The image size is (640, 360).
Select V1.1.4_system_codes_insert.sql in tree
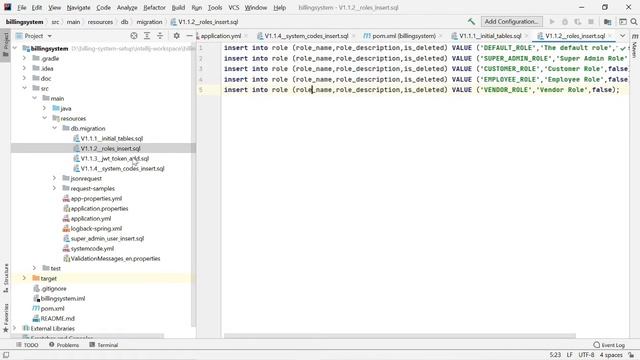(122, 169)
